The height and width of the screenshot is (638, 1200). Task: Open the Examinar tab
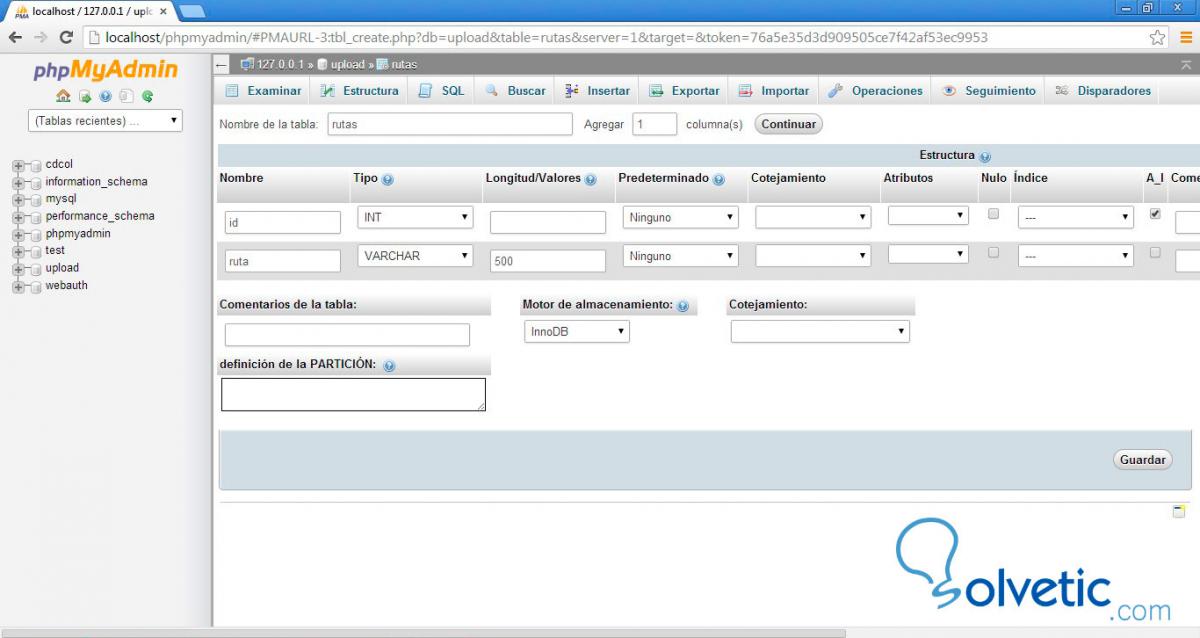[x=264, y=91]
